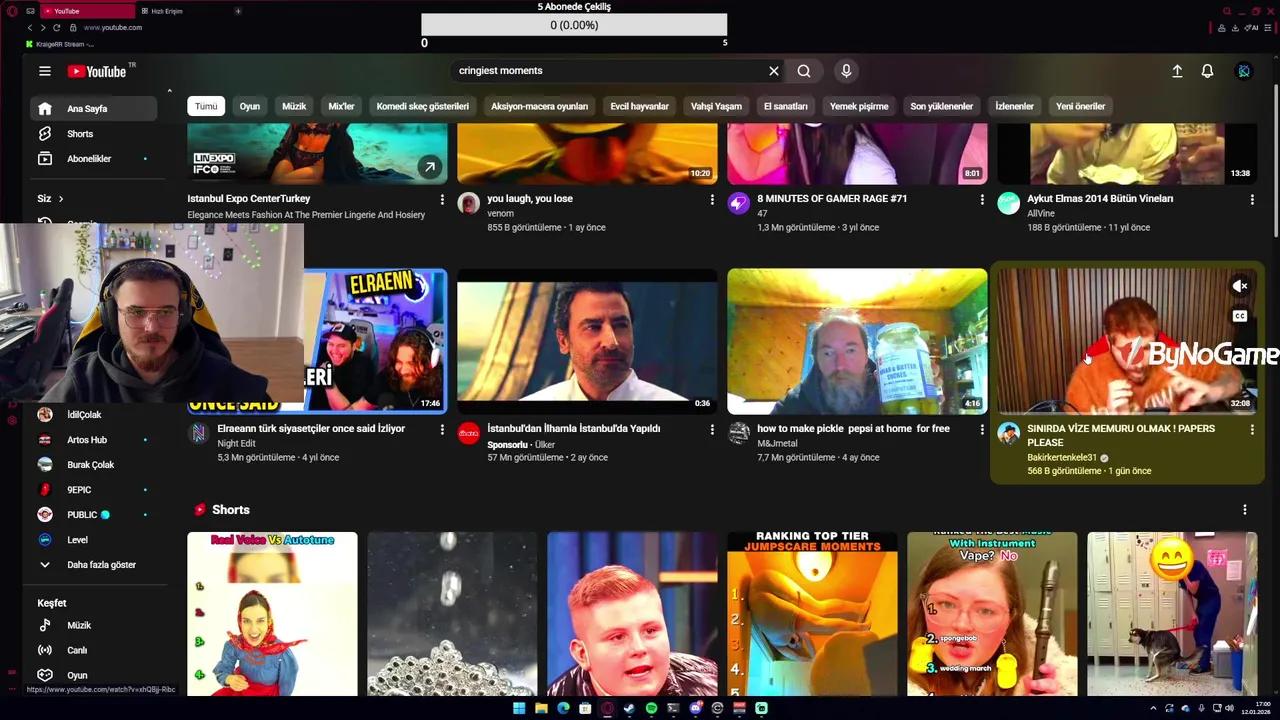
Task: Open the browser AI button
Action: coord(1253,28)
